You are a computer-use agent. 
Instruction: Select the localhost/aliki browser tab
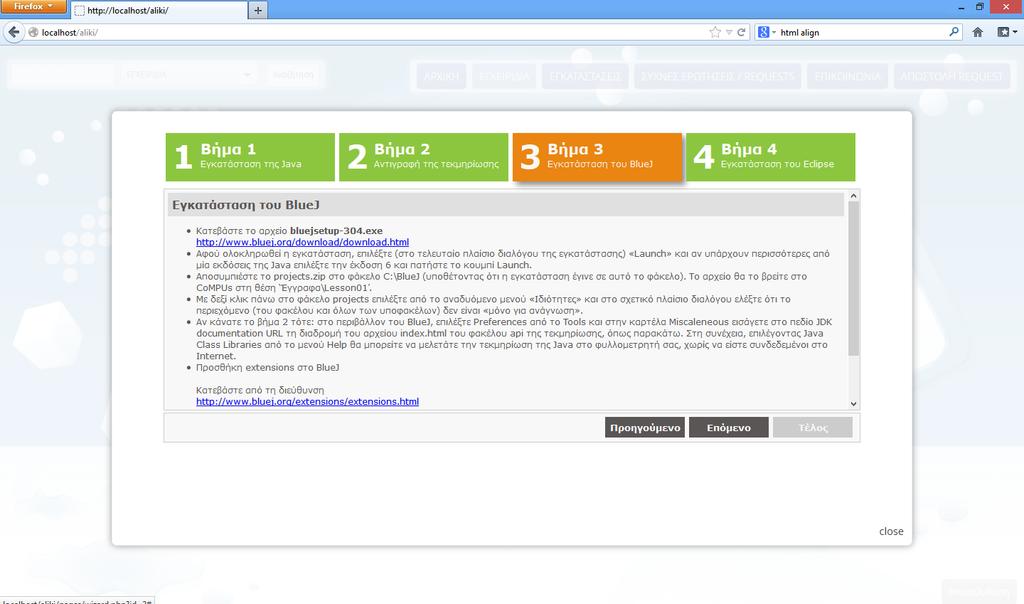pos(159,10)
